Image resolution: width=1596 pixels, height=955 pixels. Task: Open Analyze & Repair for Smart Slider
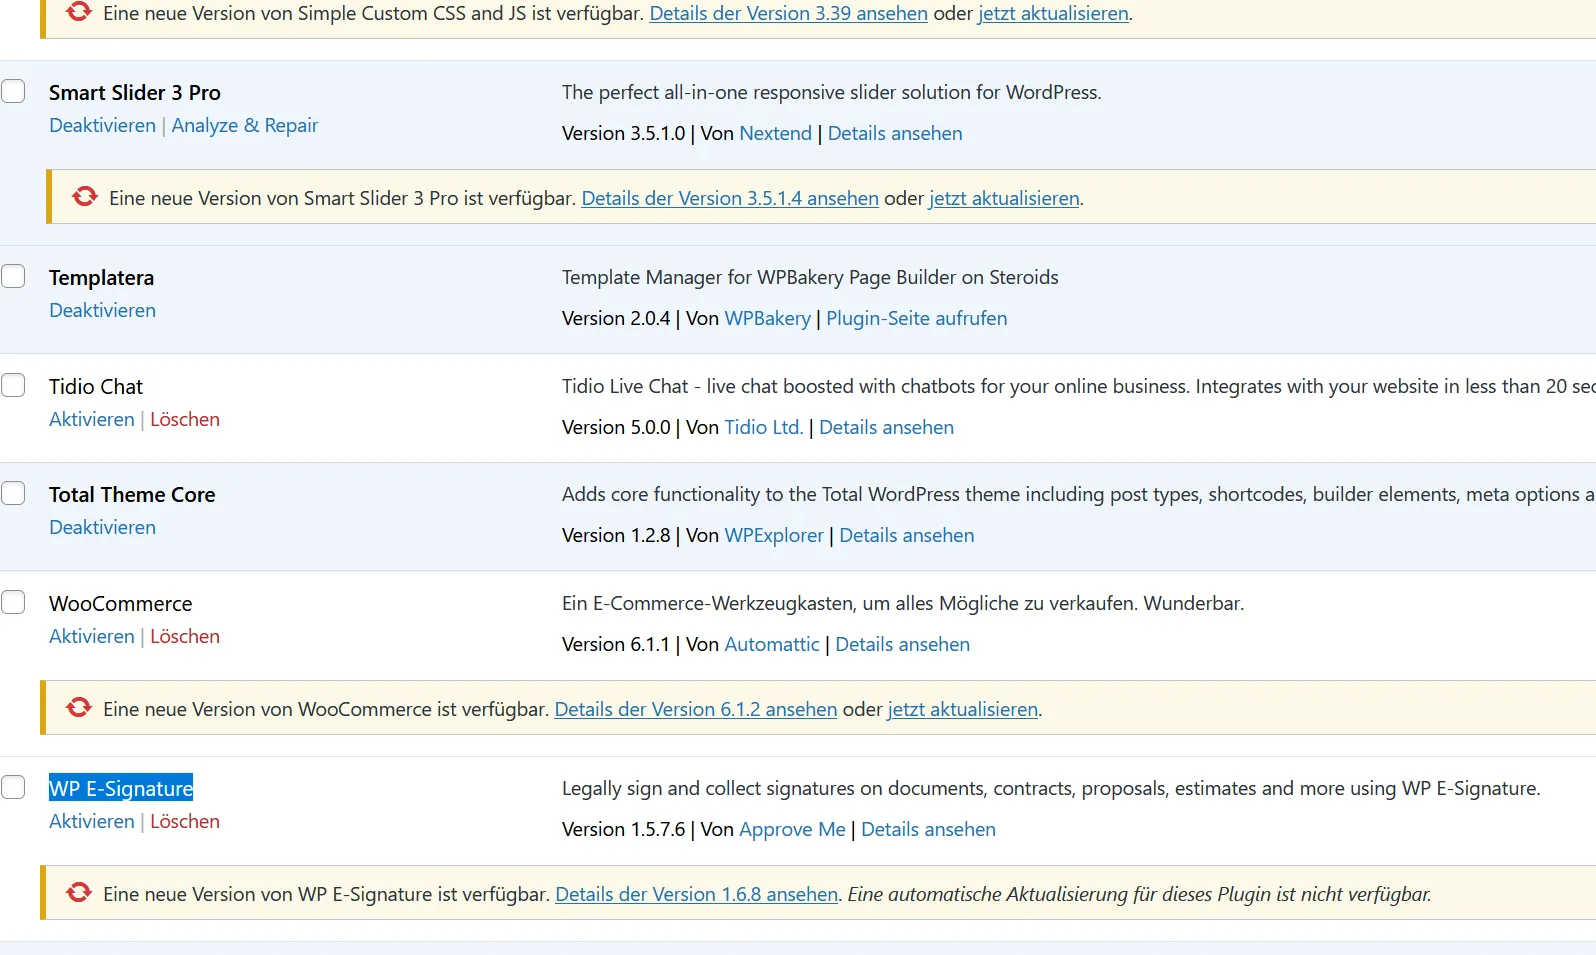[245, 125]
